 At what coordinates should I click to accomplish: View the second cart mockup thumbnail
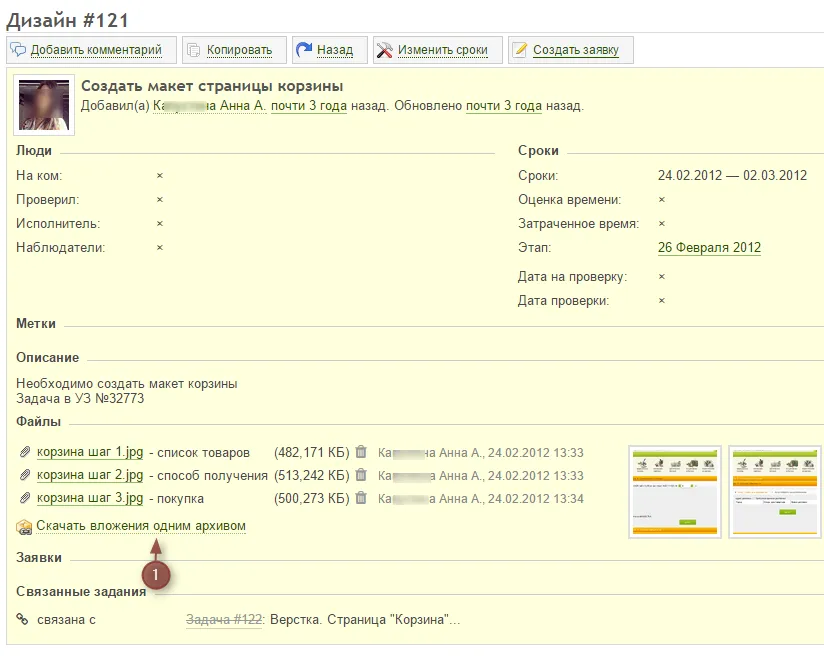(776, 492)
